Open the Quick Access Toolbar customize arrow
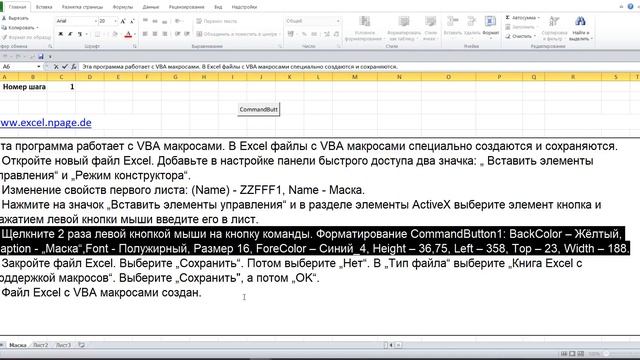640x360 pixels. [50, 57]
